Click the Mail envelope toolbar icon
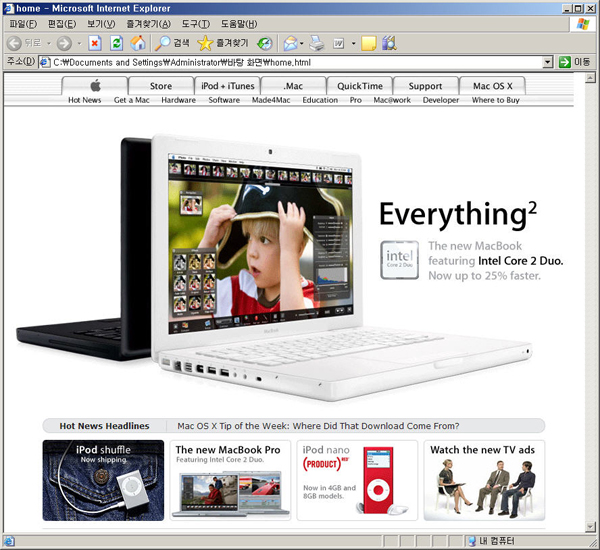 pyautogui.click(x=290, y=43)
